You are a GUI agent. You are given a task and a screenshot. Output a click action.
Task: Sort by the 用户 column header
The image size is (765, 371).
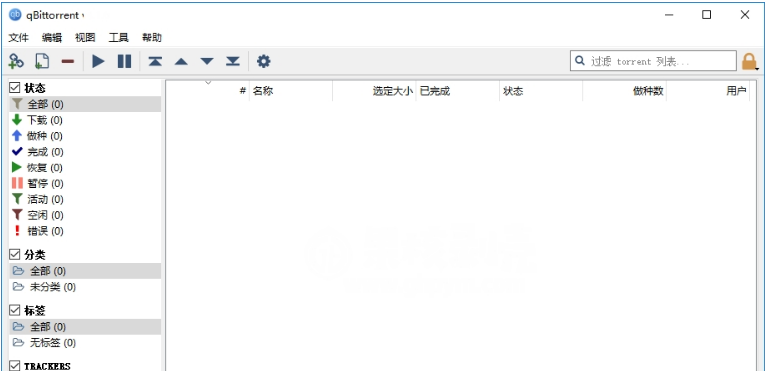coord(708,91)
